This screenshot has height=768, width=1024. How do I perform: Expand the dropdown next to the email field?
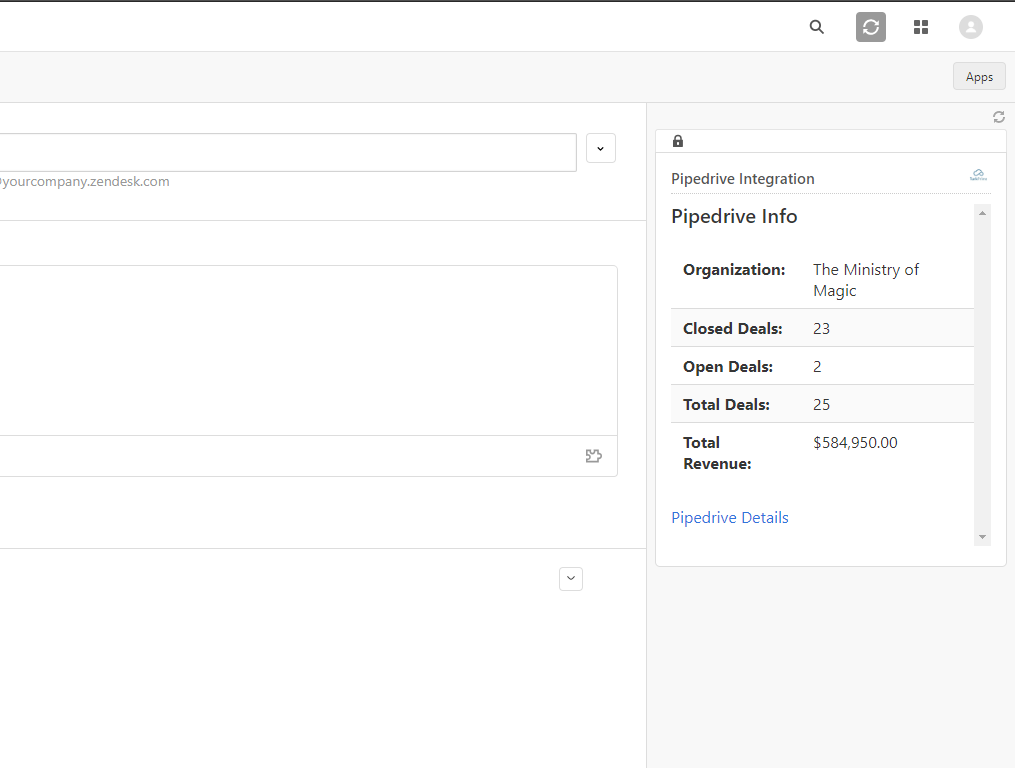pos(600,148)
